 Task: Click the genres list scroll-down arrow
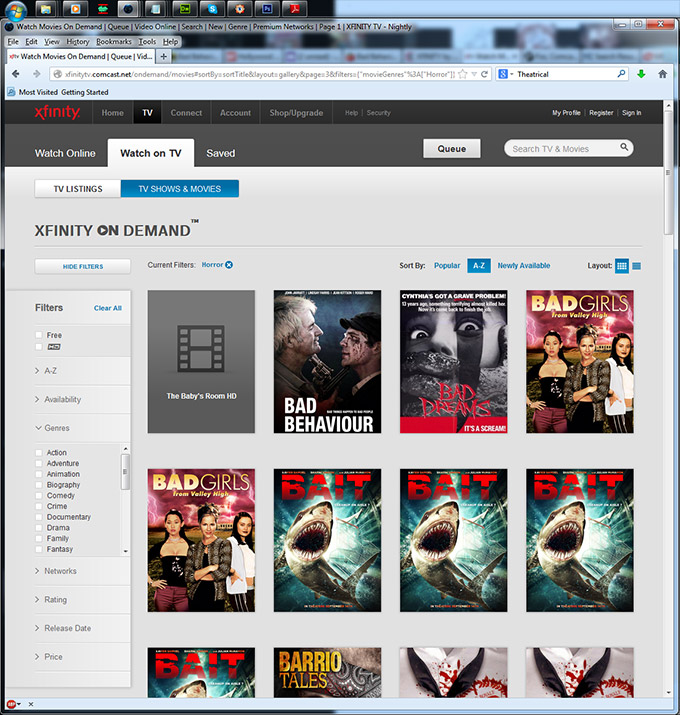coord(125,551)
